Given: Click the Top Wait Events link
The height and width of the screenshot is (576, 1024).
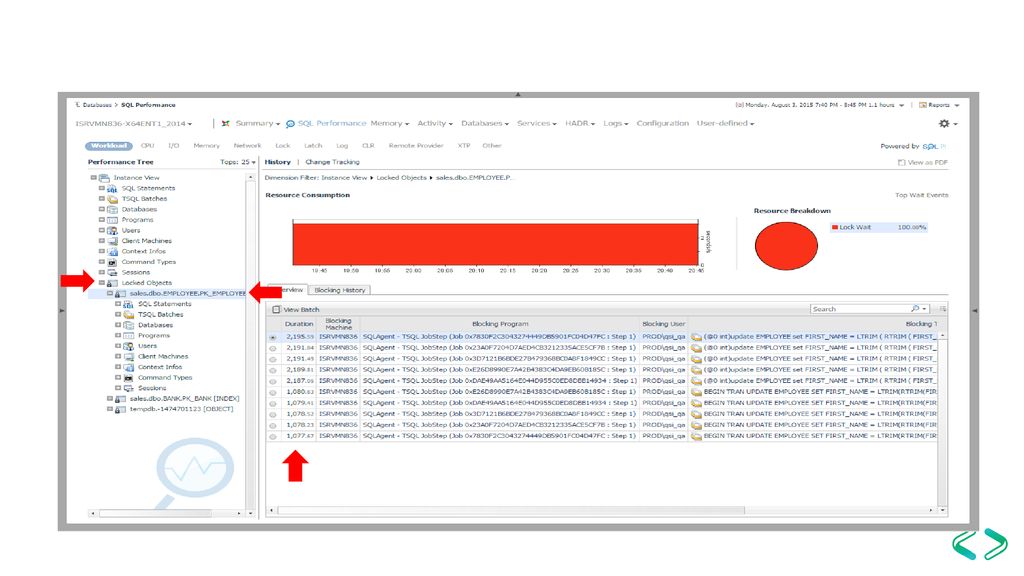Looking at the screenshot, I should pyautogui.click(x=921, y=195).
